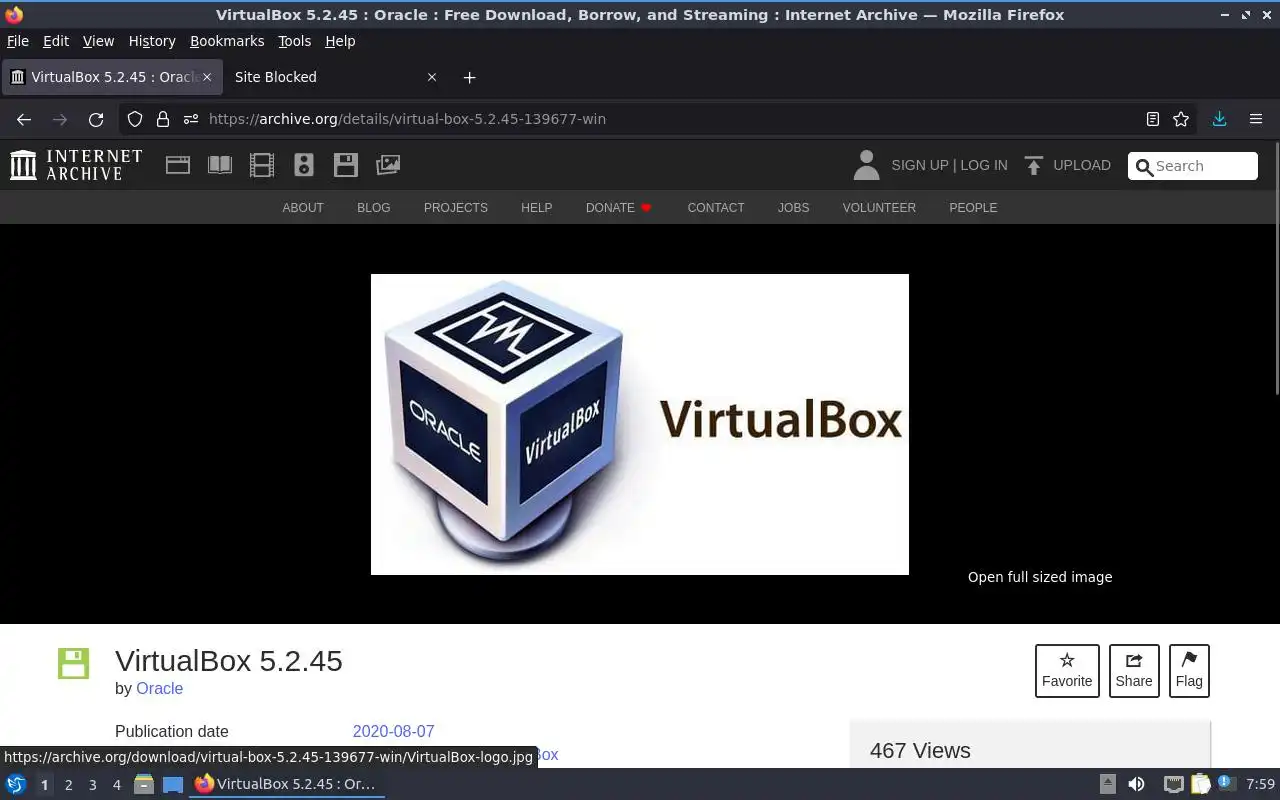Open the Internet Archive Software floppy icon
Viewport: 1280px width, 800px height.
coord(346,165)
